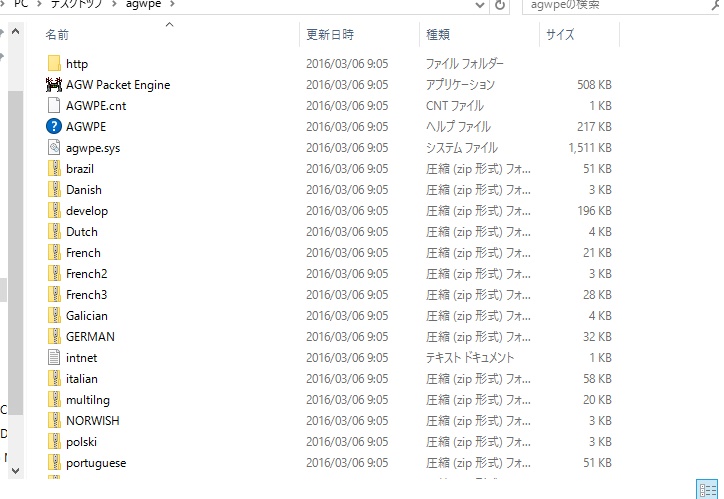Select the file name Danish
The height and width of the screenshot is (499, 724).
coord(84,190)
